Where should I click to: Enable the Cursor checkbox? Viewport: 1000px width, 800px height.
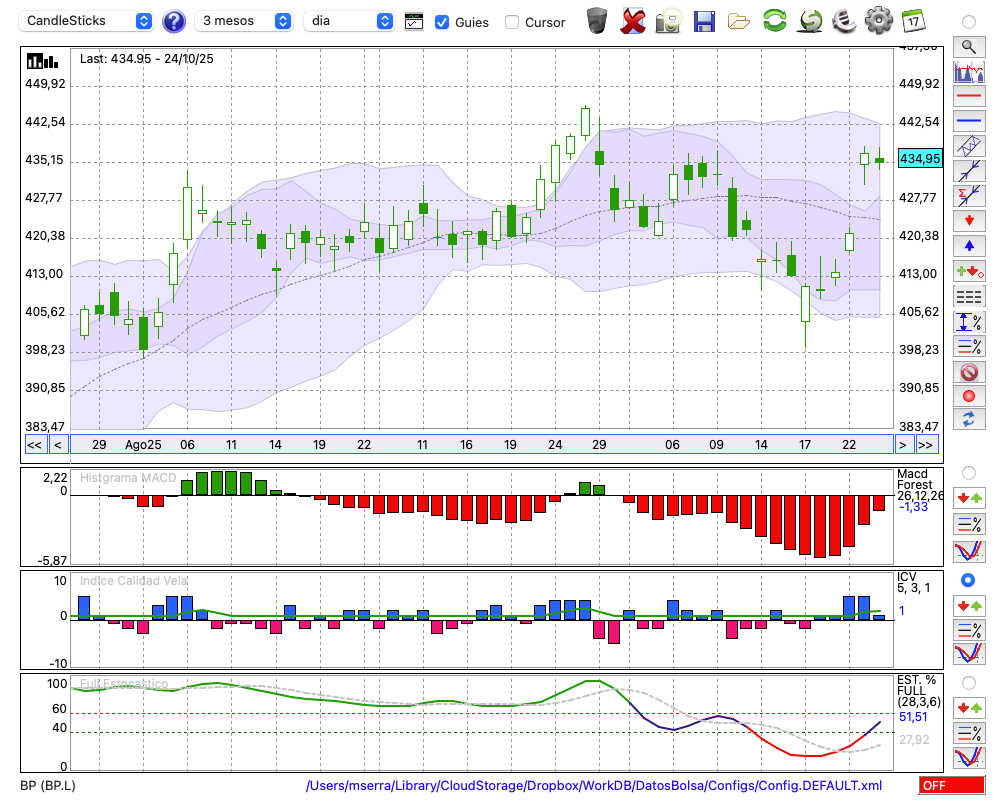(x=512, y=22)
